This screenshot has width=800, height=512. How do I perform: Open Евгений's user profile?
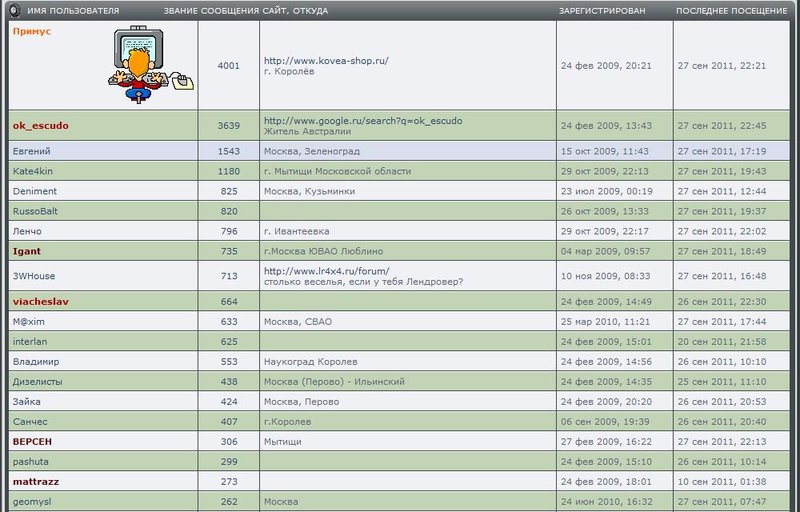[31, 151]
